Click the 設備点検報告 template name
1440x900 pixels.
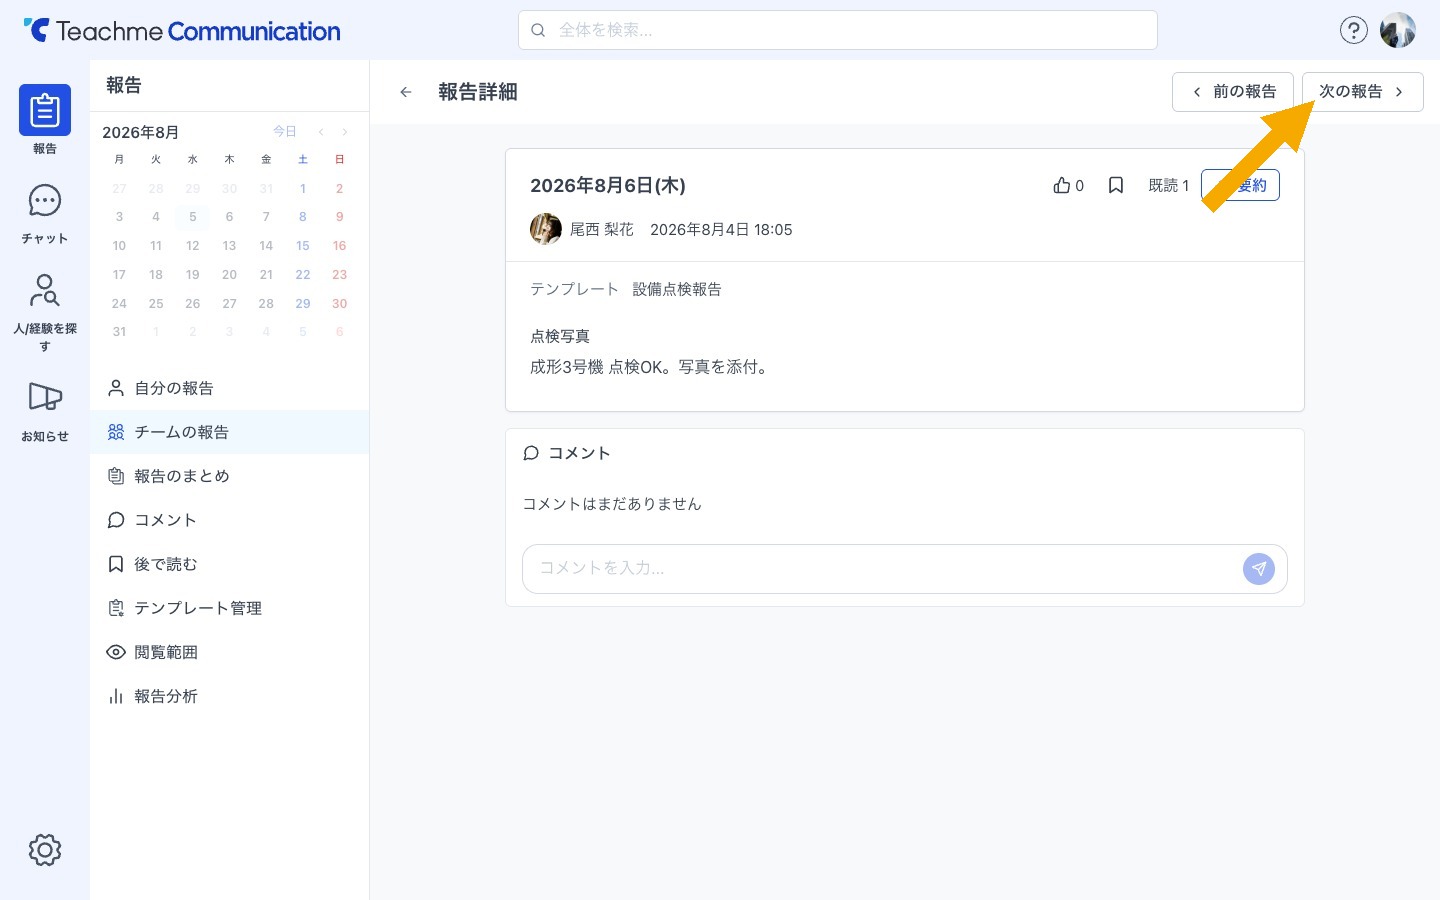click(677, 289)
